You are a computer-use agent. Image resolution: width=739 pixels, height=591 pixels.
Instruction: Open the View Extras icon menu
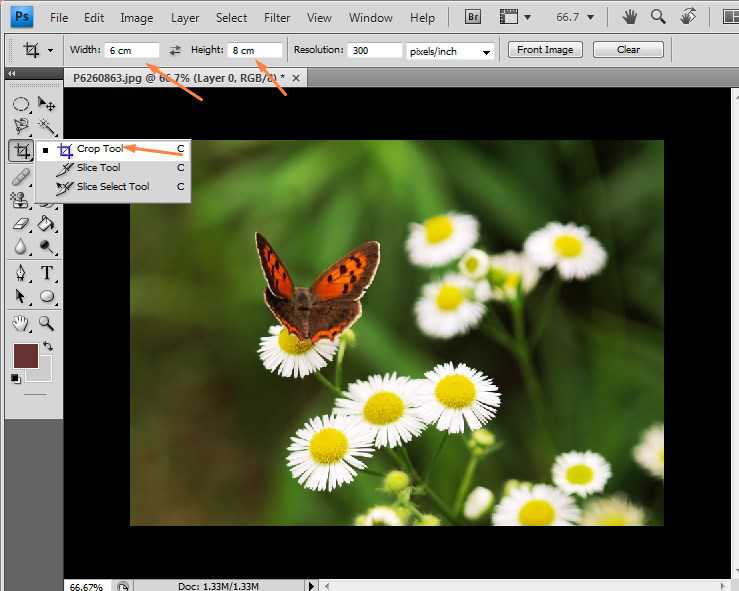click(x=515, y=17)
